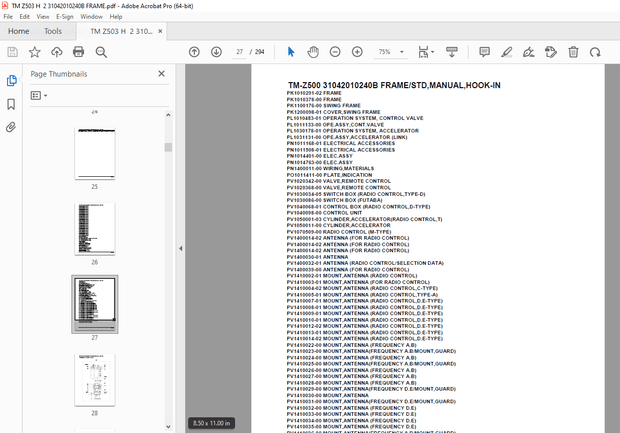The height and width of the screenshot is (433, 620).
Task: Rotate the page clockwise
Action: 595,52
